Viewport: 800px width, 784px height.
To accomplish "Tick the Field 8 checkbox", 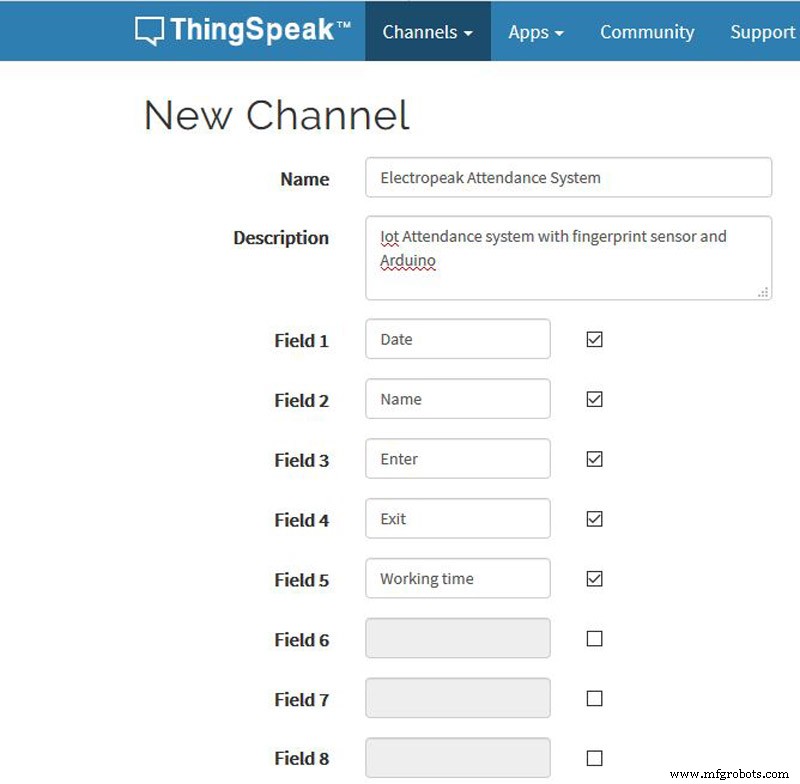I will click(594, 758).
